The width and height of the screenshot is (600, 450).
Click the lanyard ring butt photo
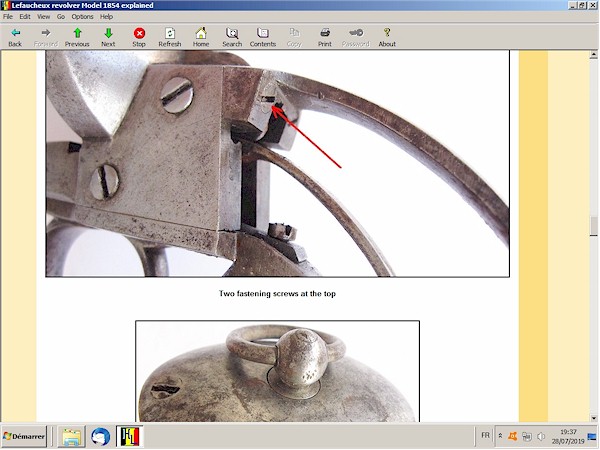coord(277,371)
